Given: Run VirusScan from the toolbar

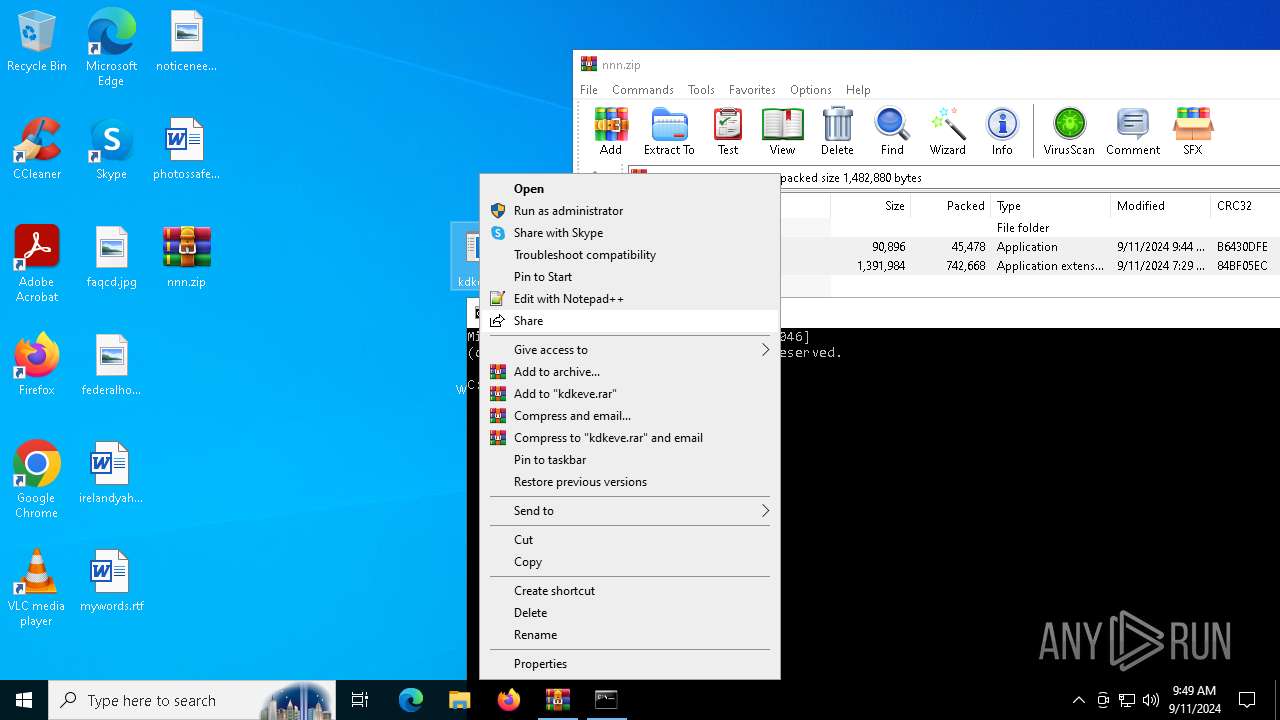Looking at the screenshot, I should (1069, 131).
